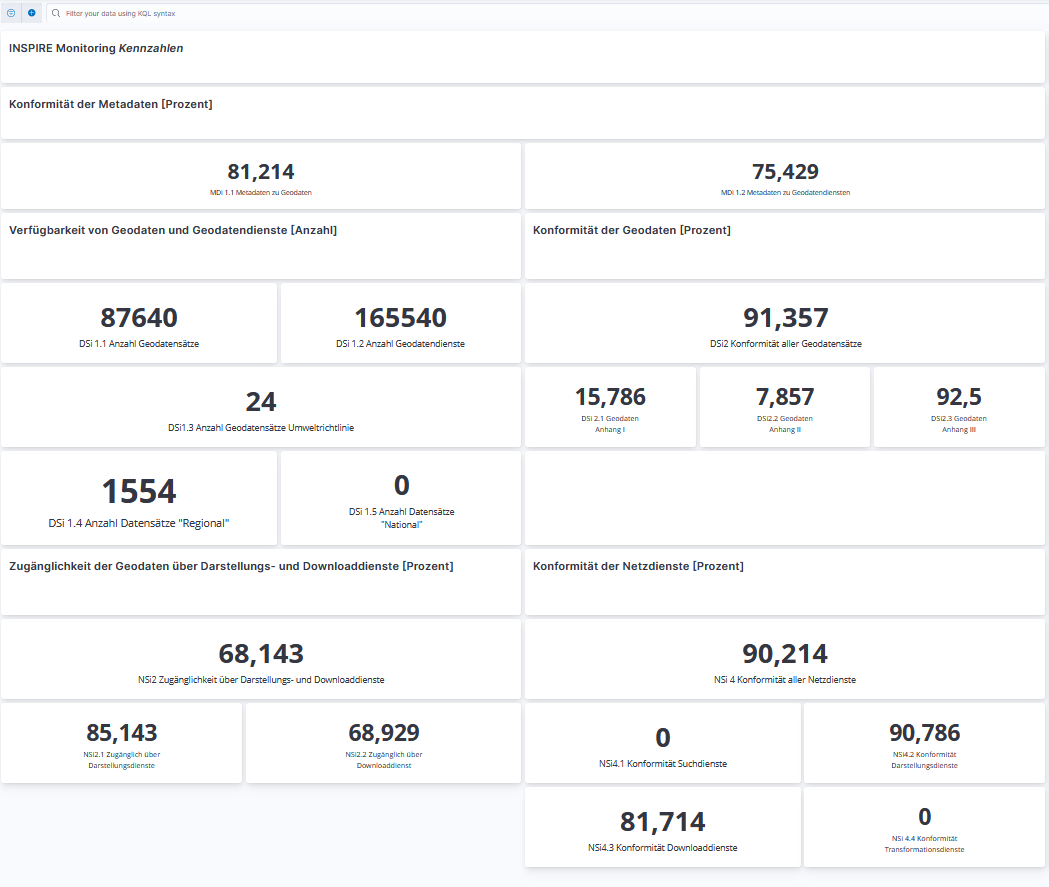Click MDi 1.2 Metadaten zu Geodatendiensten value
Viewport: 1049px width, 887px height.
tap(785, 172)
